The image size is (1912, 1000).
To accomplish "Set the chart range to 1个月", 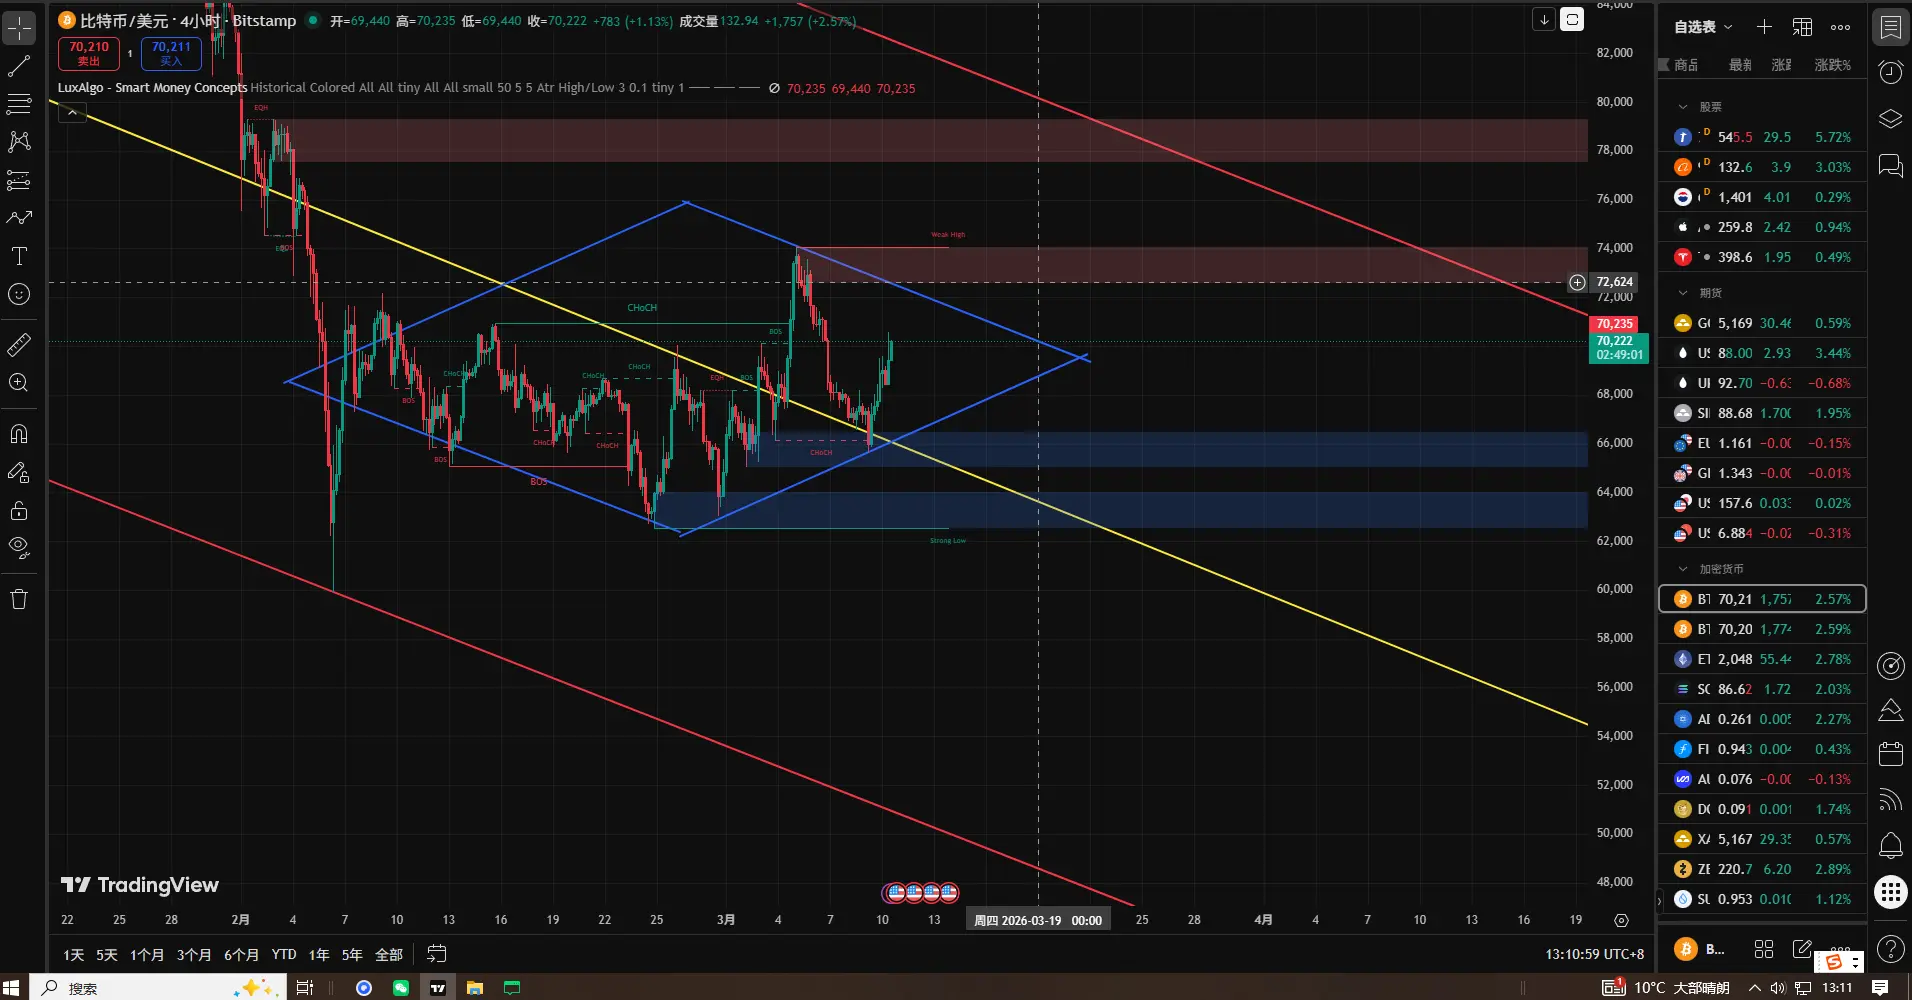I will click(x=146, y=955).
